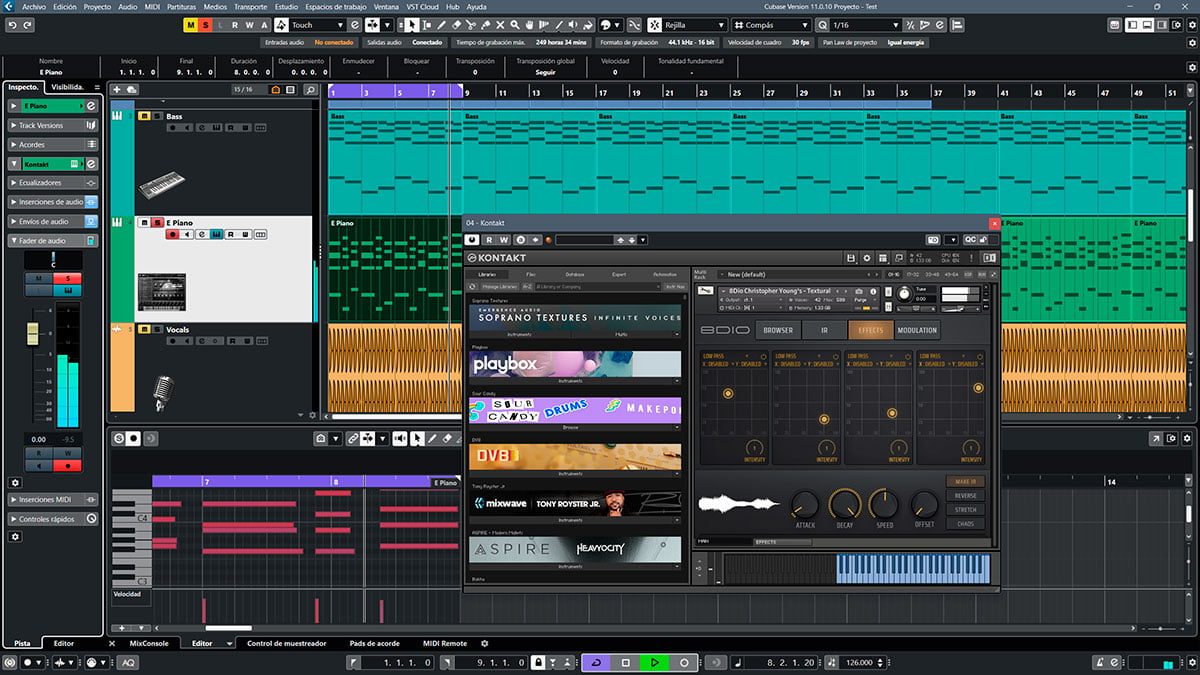Click the ATTACK knob in Kontakt

805,503
